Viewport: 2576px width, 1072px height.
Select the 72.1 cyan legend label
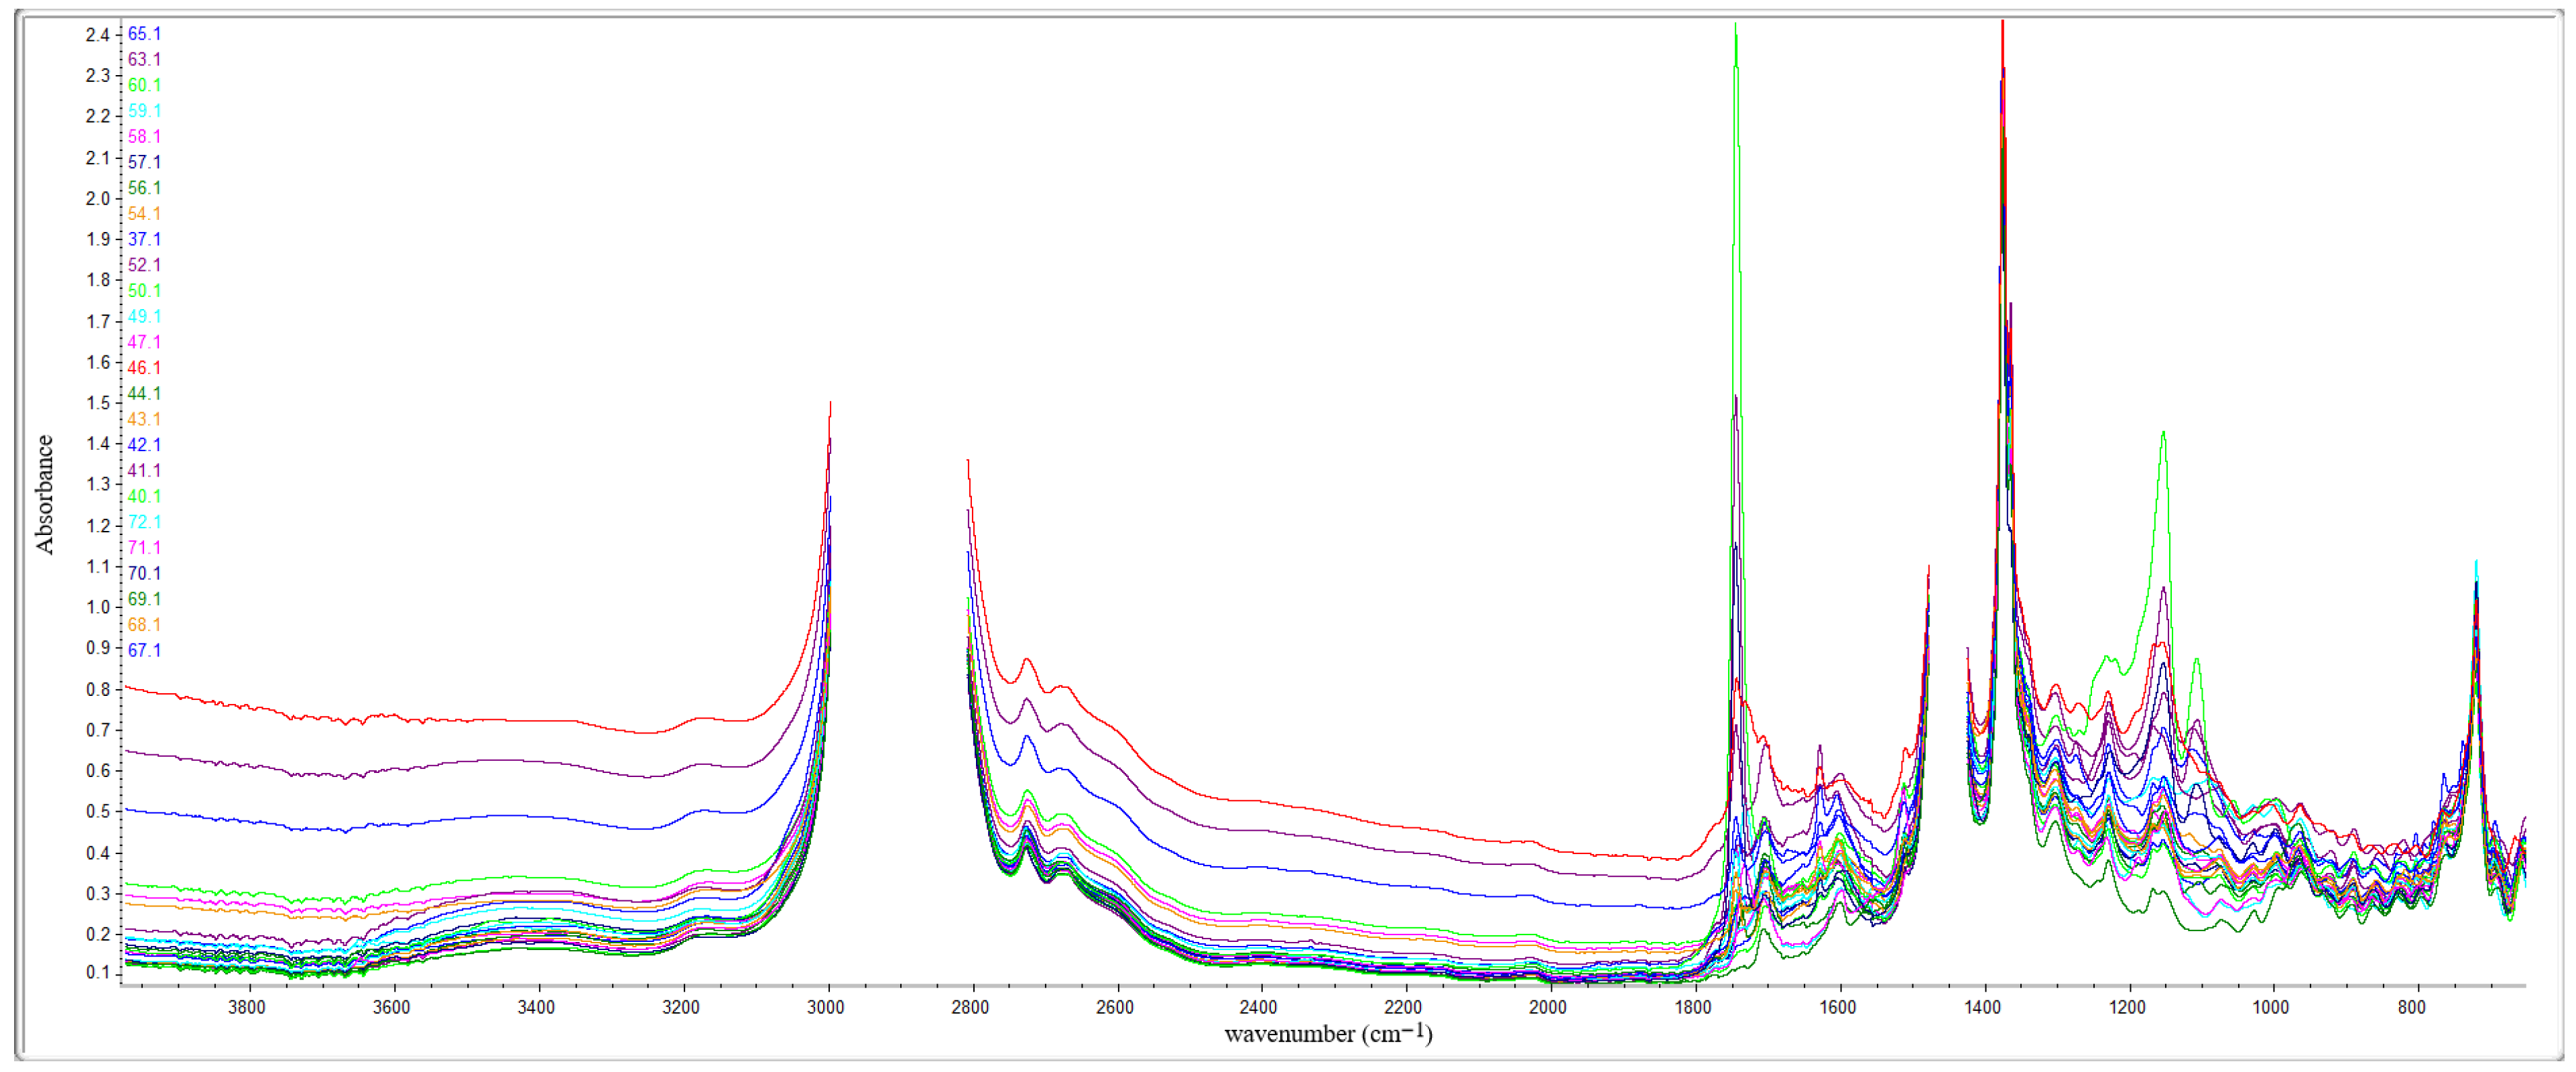144,522
